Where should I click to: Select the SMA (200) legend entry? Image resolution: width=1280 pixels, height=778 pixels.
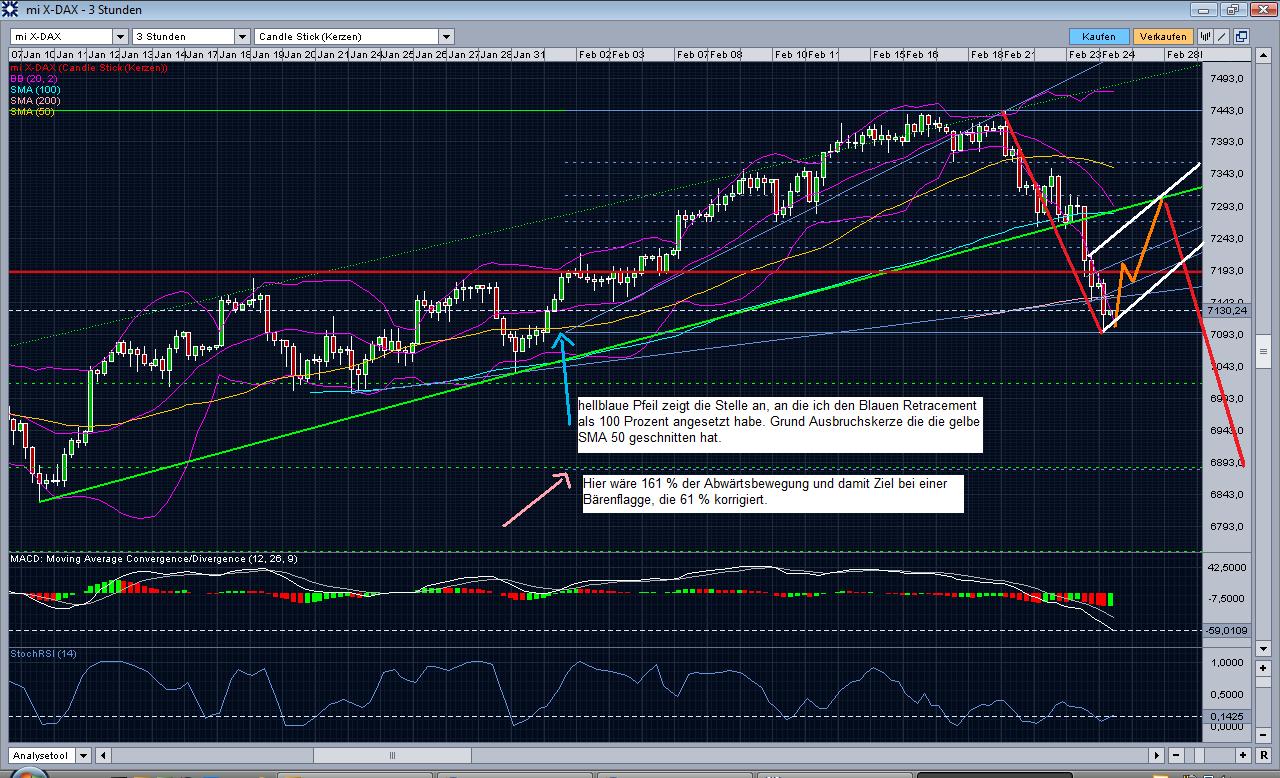(x=35, y=101)
